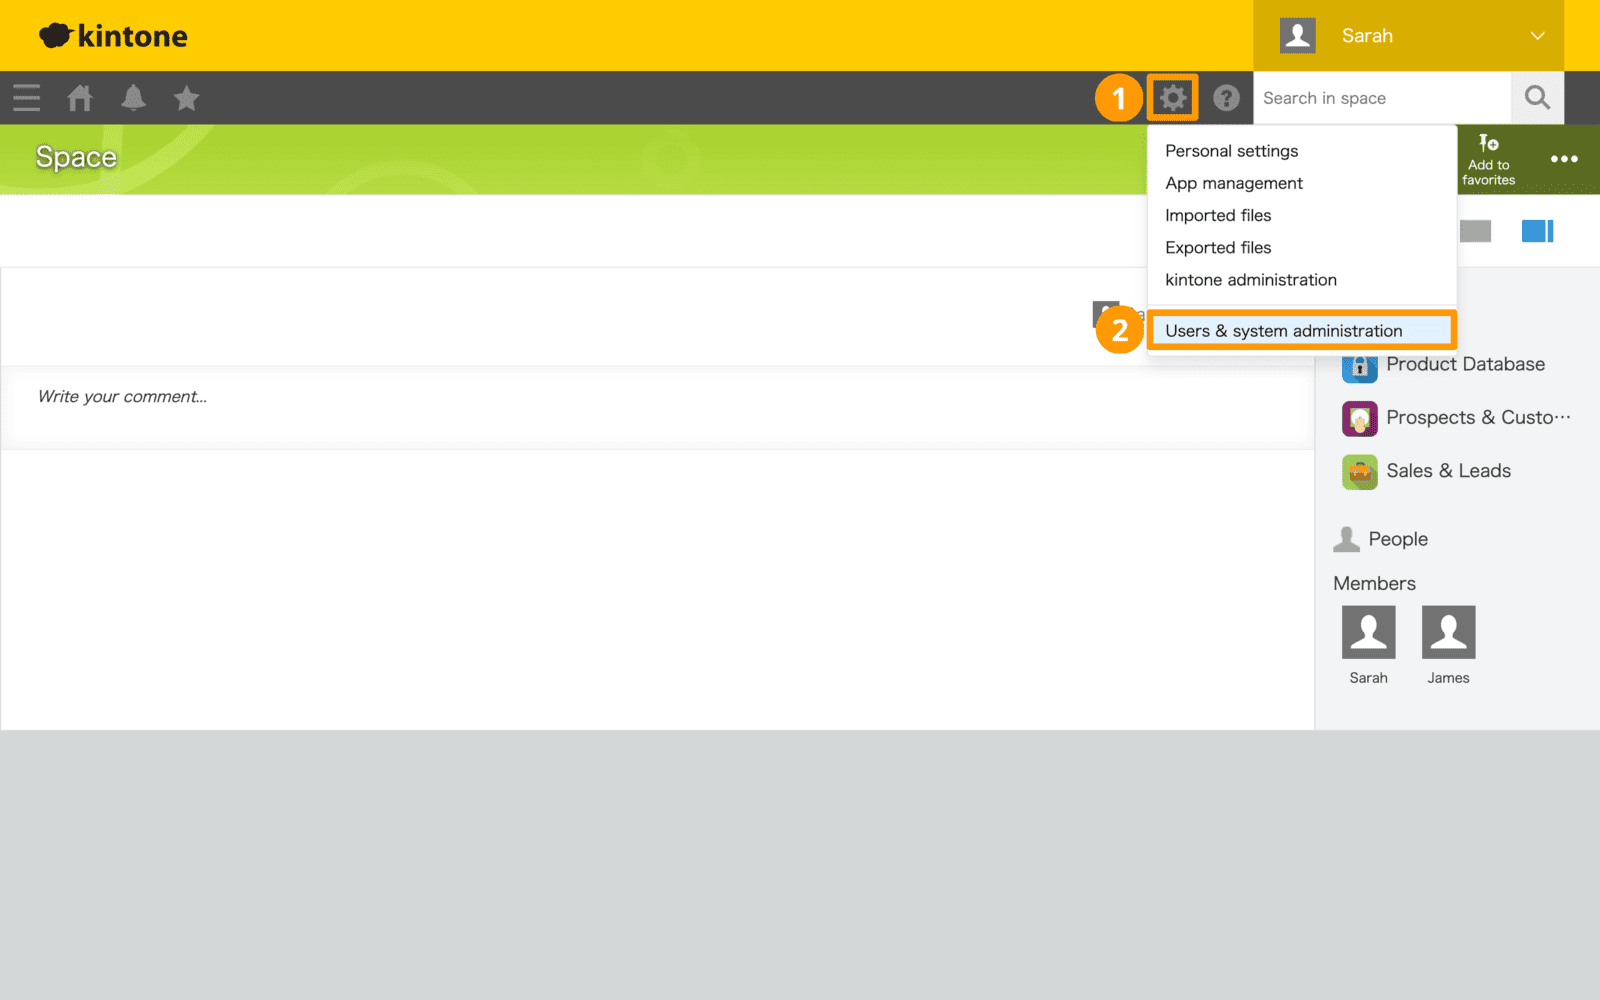Open Sarah's member avatar

coord(1368,632)
